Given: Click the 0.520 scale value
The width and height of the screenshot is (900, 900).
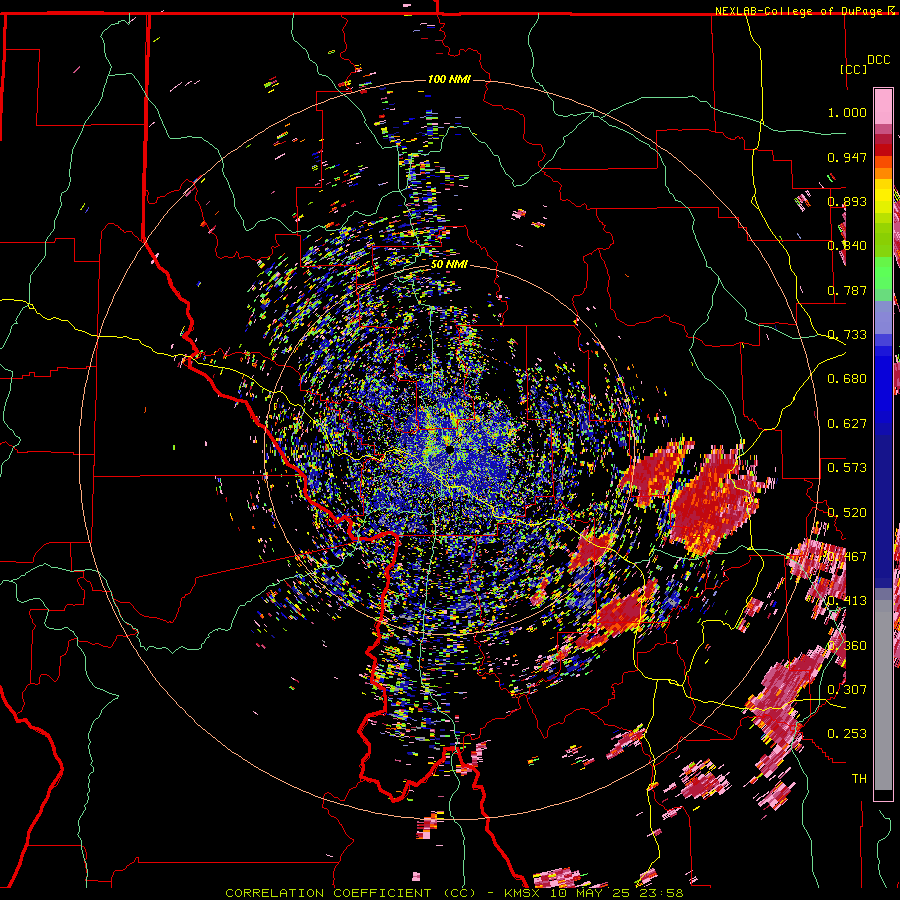Looking at the screenshot, I should pyautogui.click(x=847, y=513).
